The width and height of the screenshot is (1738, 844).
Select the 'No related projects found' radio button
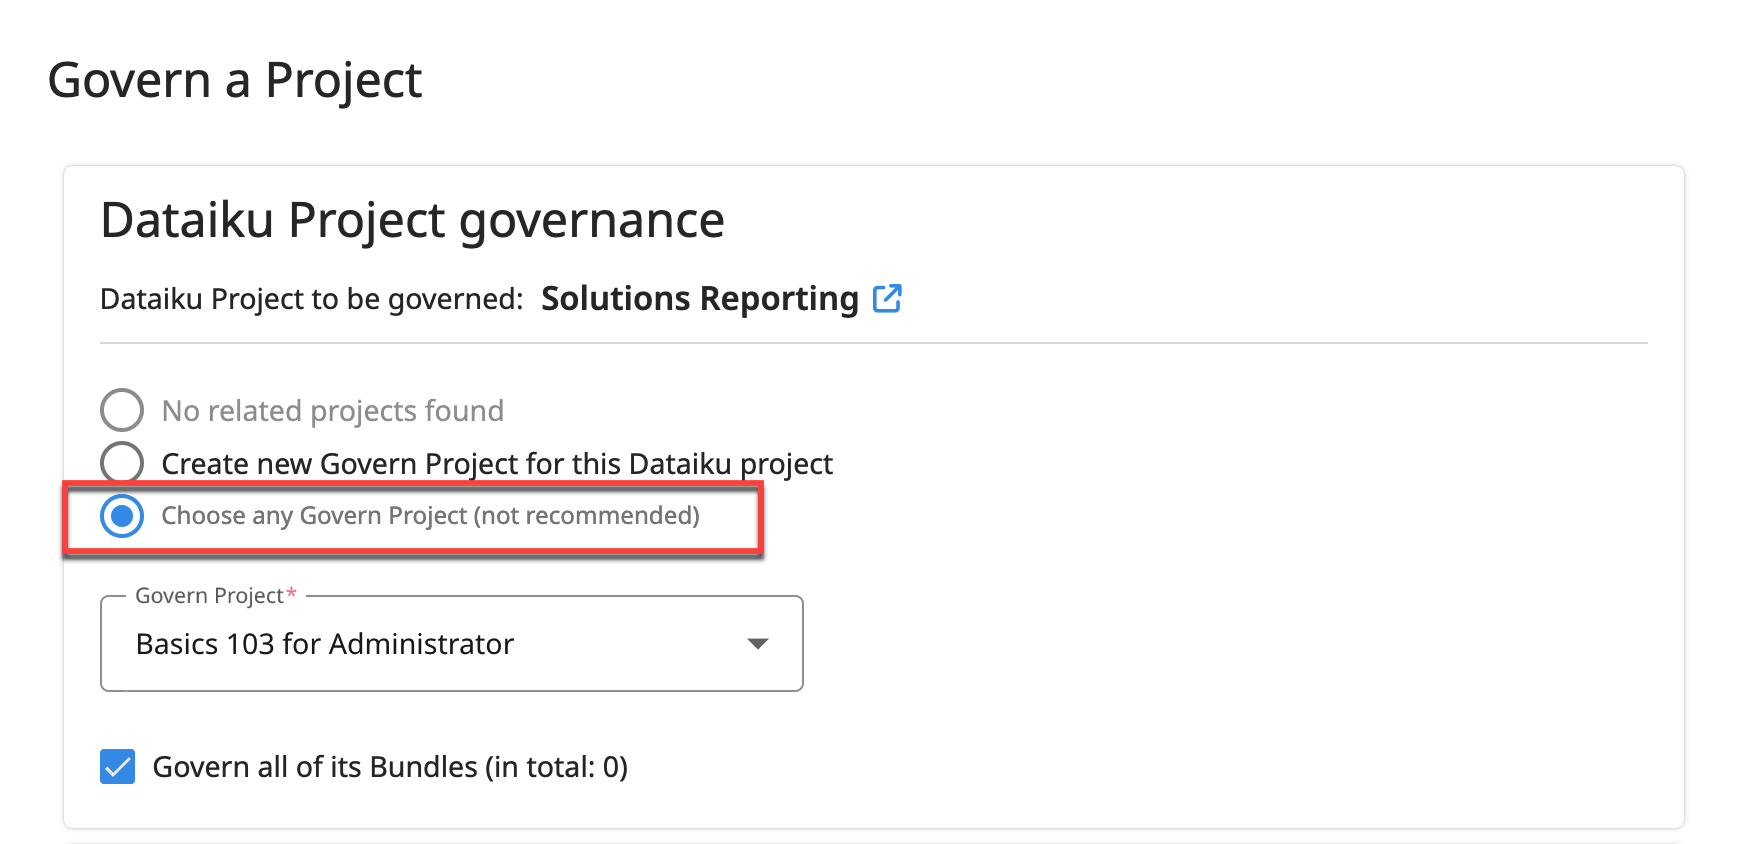(122, 410)
